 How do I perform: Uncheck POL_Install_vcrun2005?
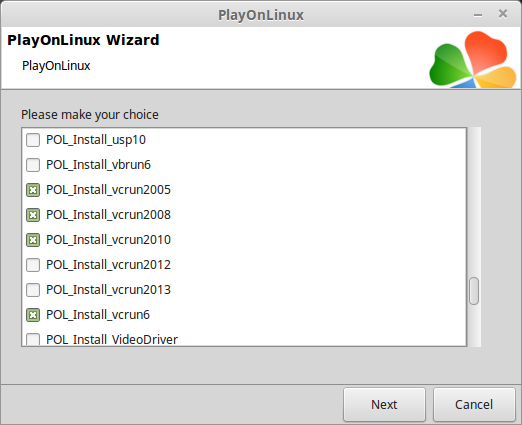coord(33,190)
